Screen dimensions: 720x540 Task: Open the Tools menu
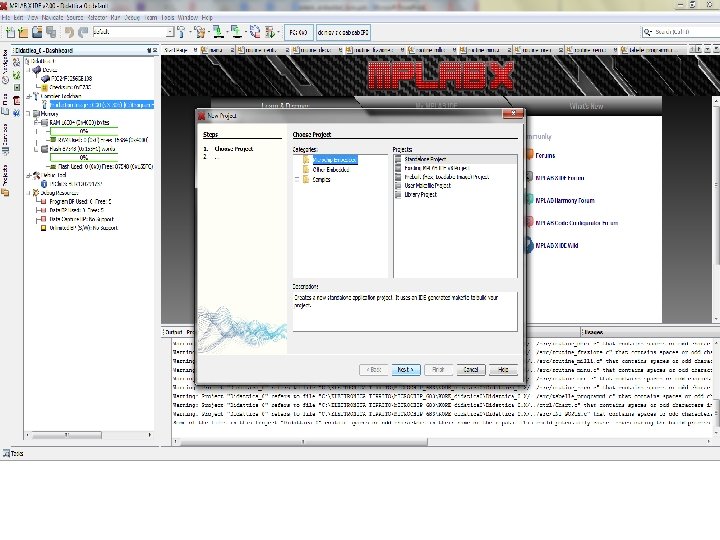pos(168,17)
